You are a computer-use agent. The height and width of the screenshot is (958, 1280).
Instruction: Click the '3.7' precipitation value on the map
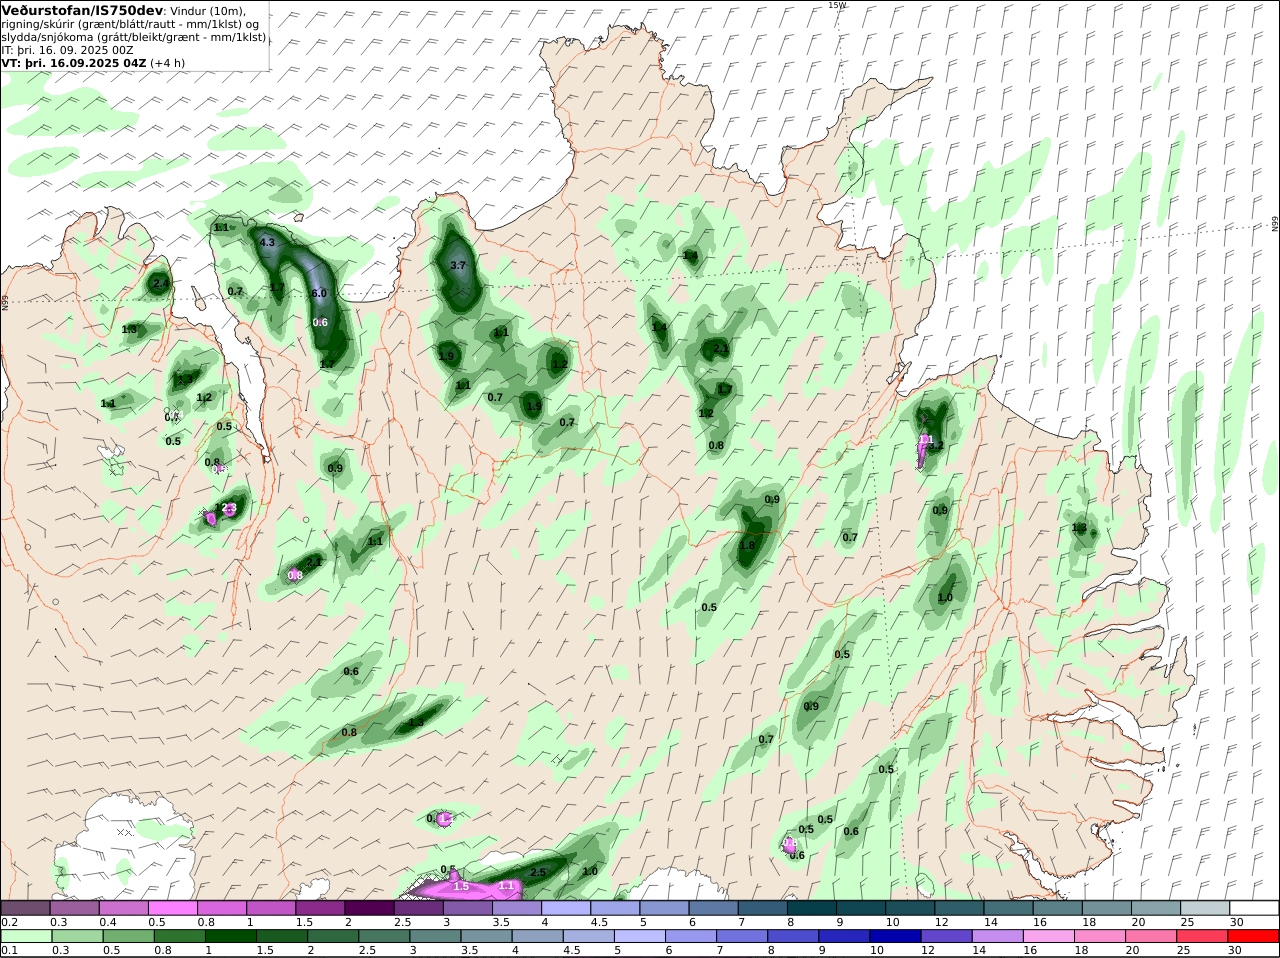pyautogui.click(x=458, y=266)
